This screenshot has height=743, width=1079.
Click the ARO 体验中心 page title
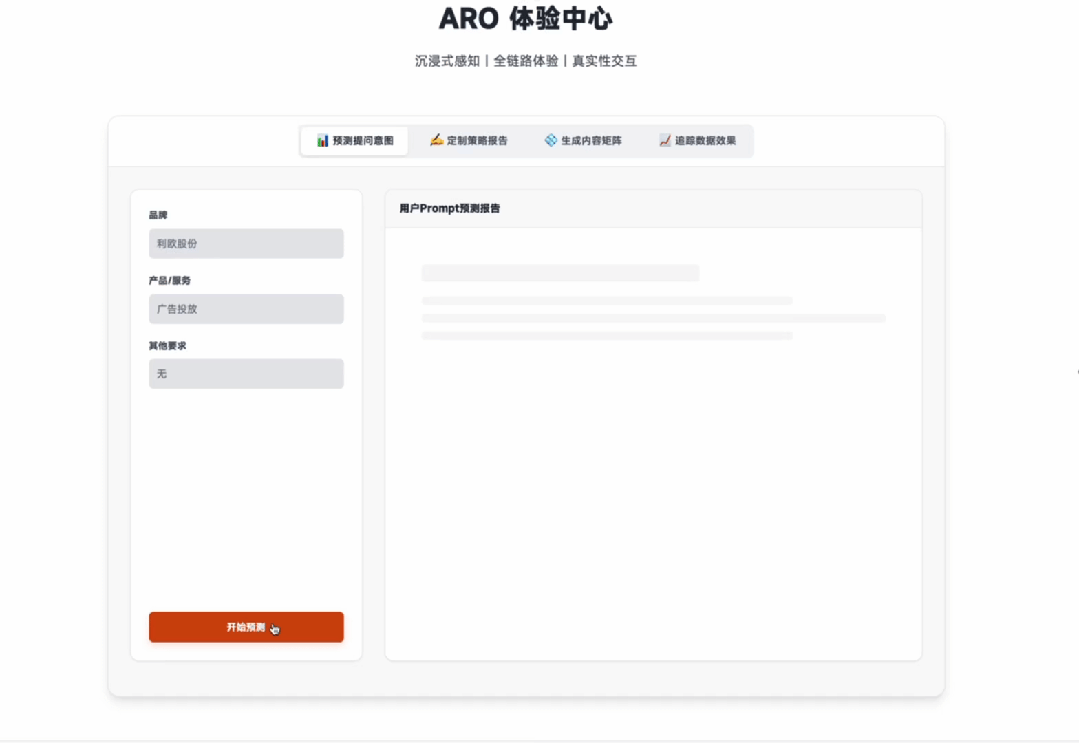tap(525, 18)
